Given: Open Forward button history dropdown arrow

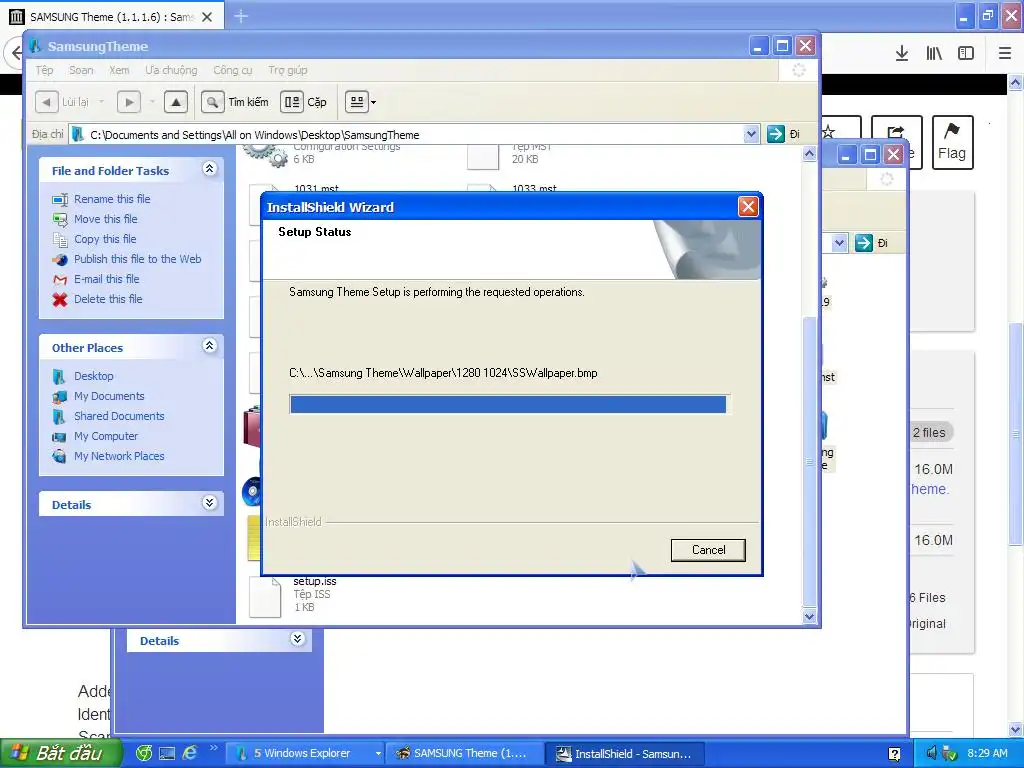Looking at the screenshot, I should click(152, 102).
